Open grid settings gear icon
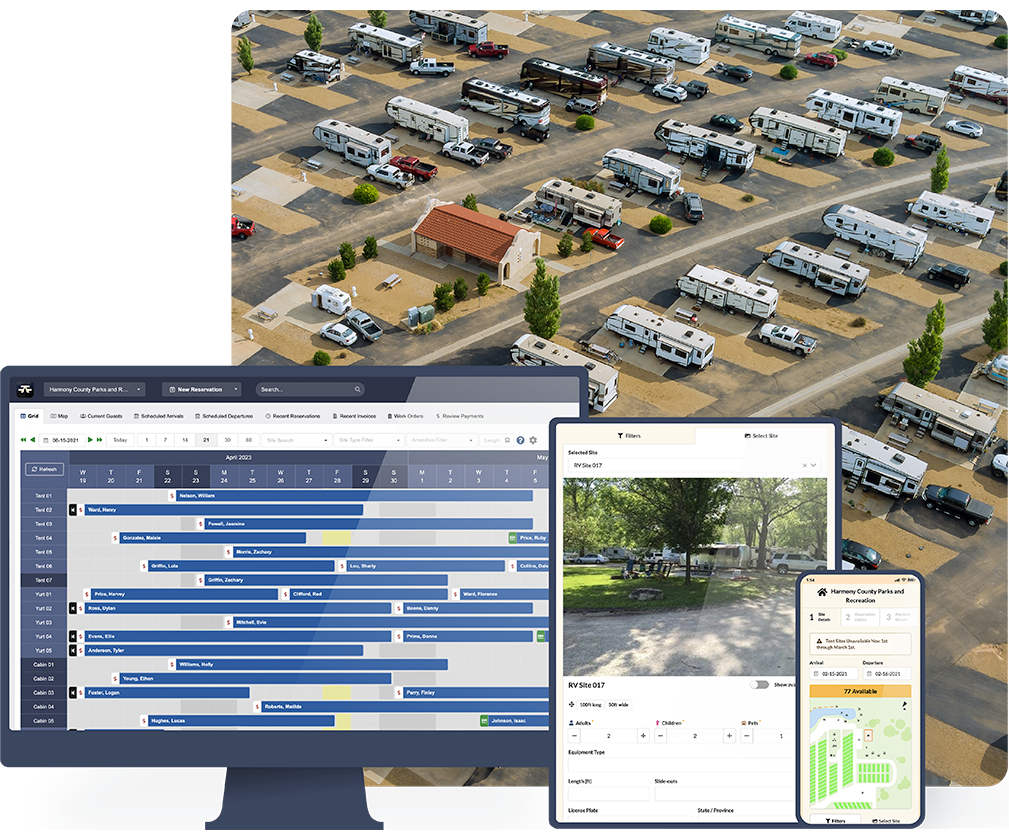 533,440
